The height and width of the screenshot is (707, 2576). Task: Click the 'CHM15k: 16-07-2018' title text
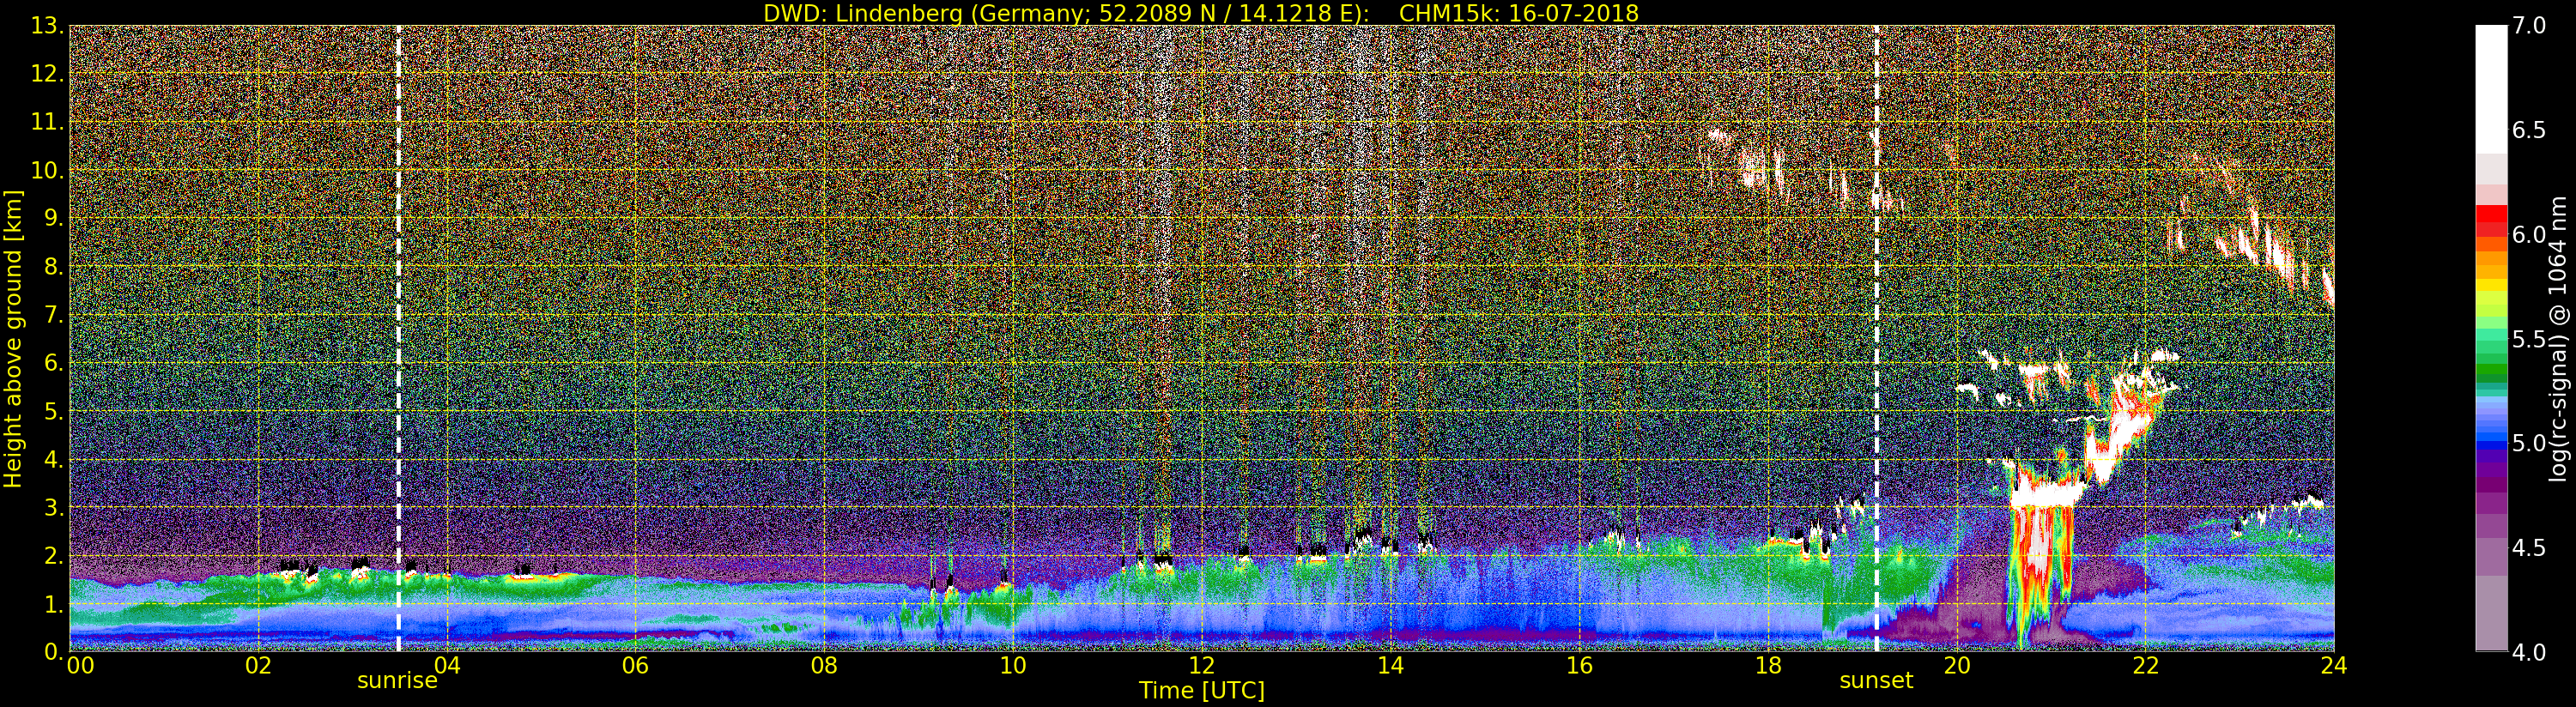coord(1519,13)
